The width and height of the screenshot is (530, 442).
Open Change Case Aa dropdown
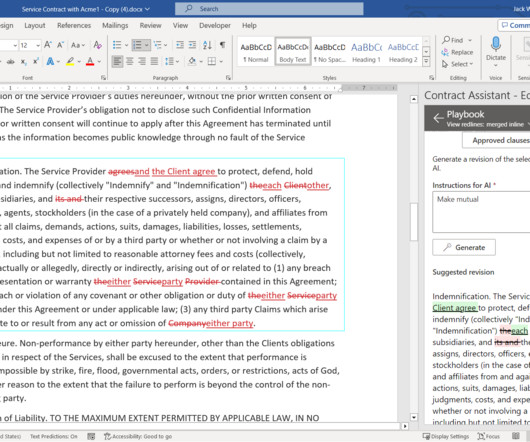(78, 45)
